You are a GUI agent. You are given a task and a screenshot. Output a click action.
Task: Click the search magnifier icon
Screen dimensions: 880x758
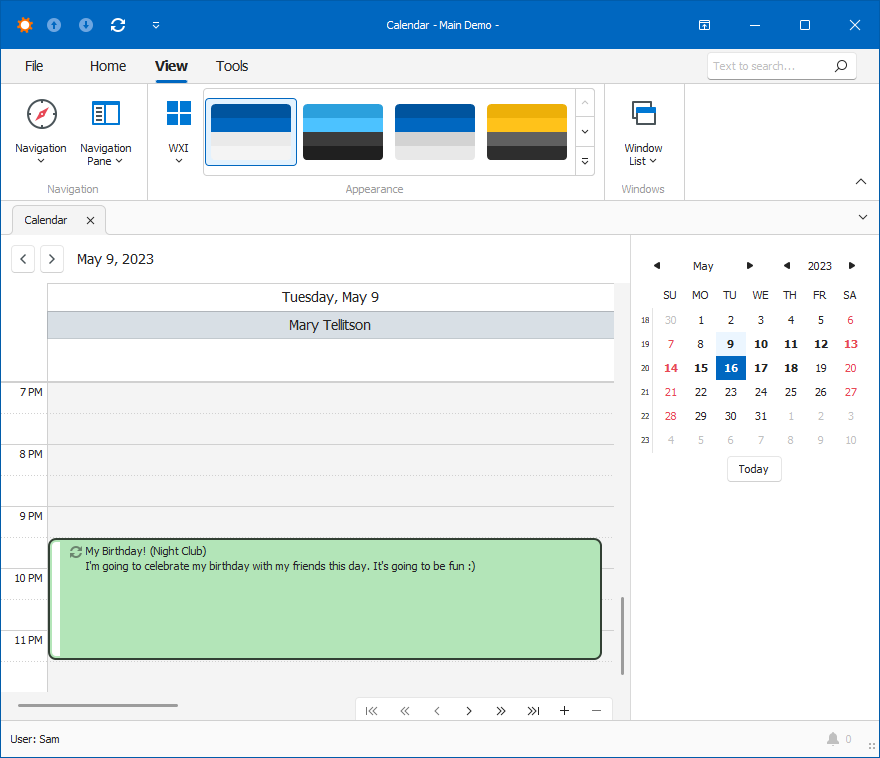pyautogui.click(x=841, y=66)
